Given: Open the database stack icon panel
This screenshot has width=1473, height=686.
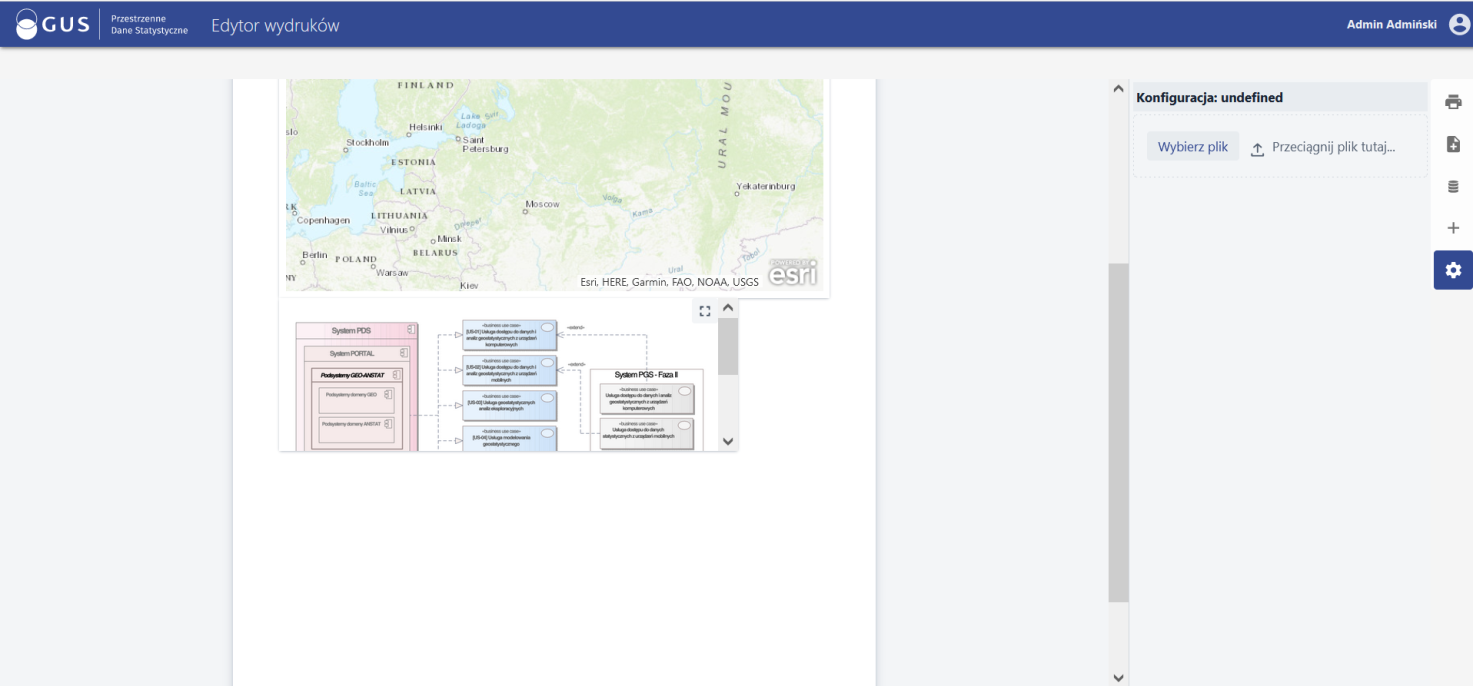Looking at the screenshot, I should (x=1453, y=186).
